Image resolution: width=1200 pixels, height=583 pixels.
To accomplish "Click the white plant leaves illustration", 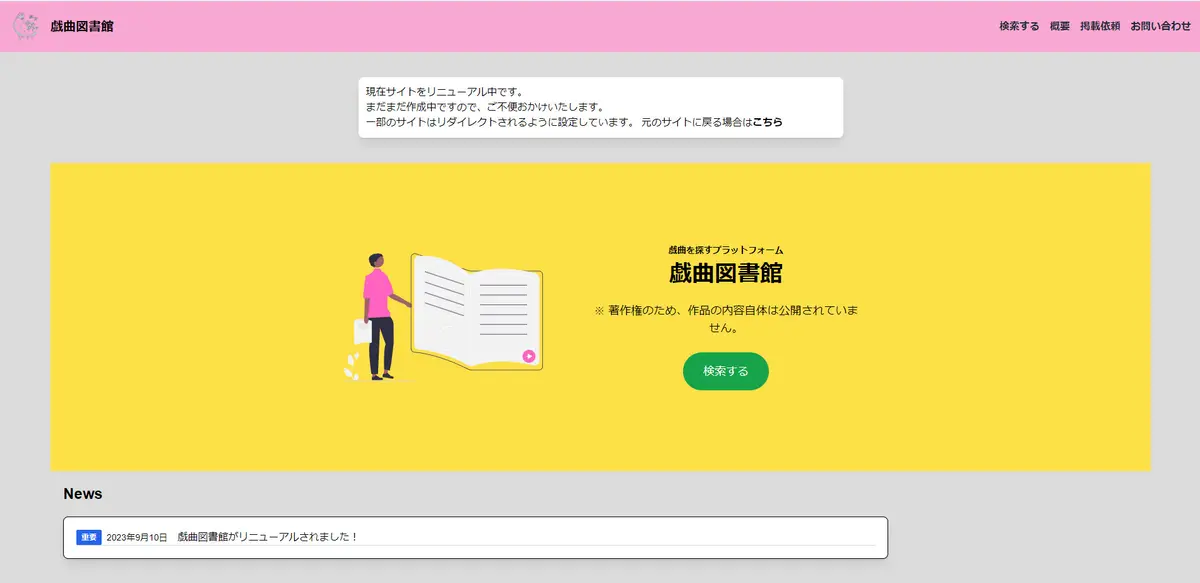I will point(352,367).
